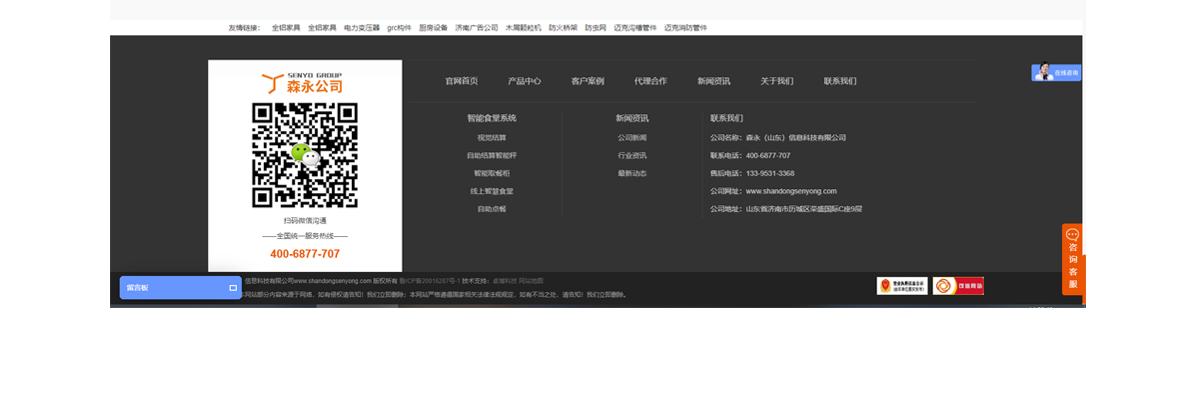1200x419 pixels.
Task: Click the website www.shandongsenyong.com in the contact list
Action: (x=791, y=191)
